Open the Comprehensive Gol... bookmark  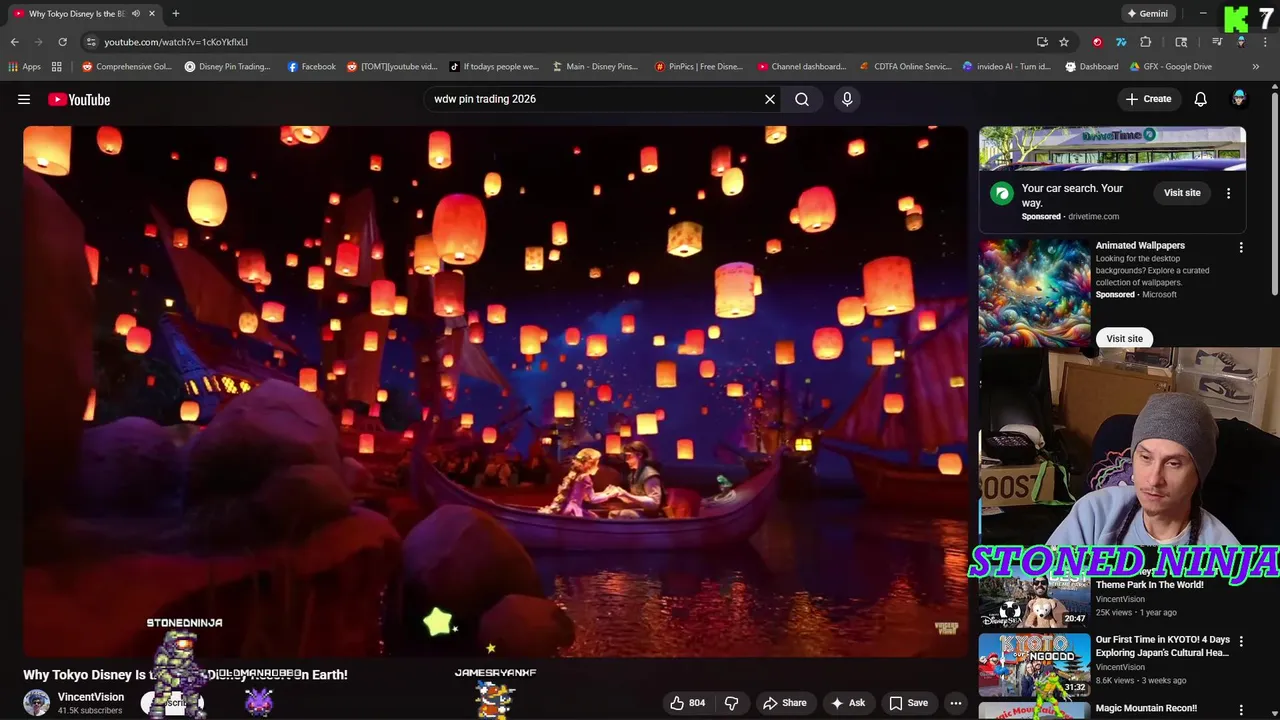(127, 67)
